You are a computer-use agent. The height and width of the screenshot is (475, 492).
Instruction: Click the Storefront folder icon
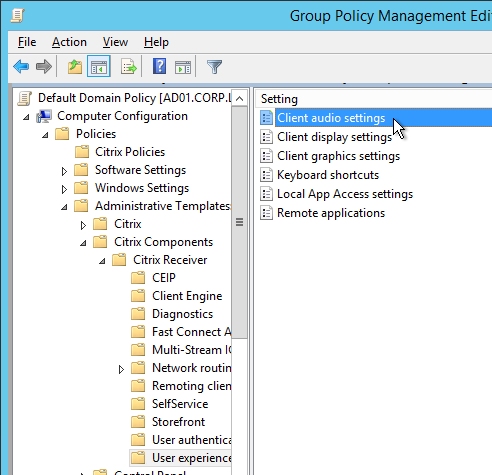click(138, 422)
